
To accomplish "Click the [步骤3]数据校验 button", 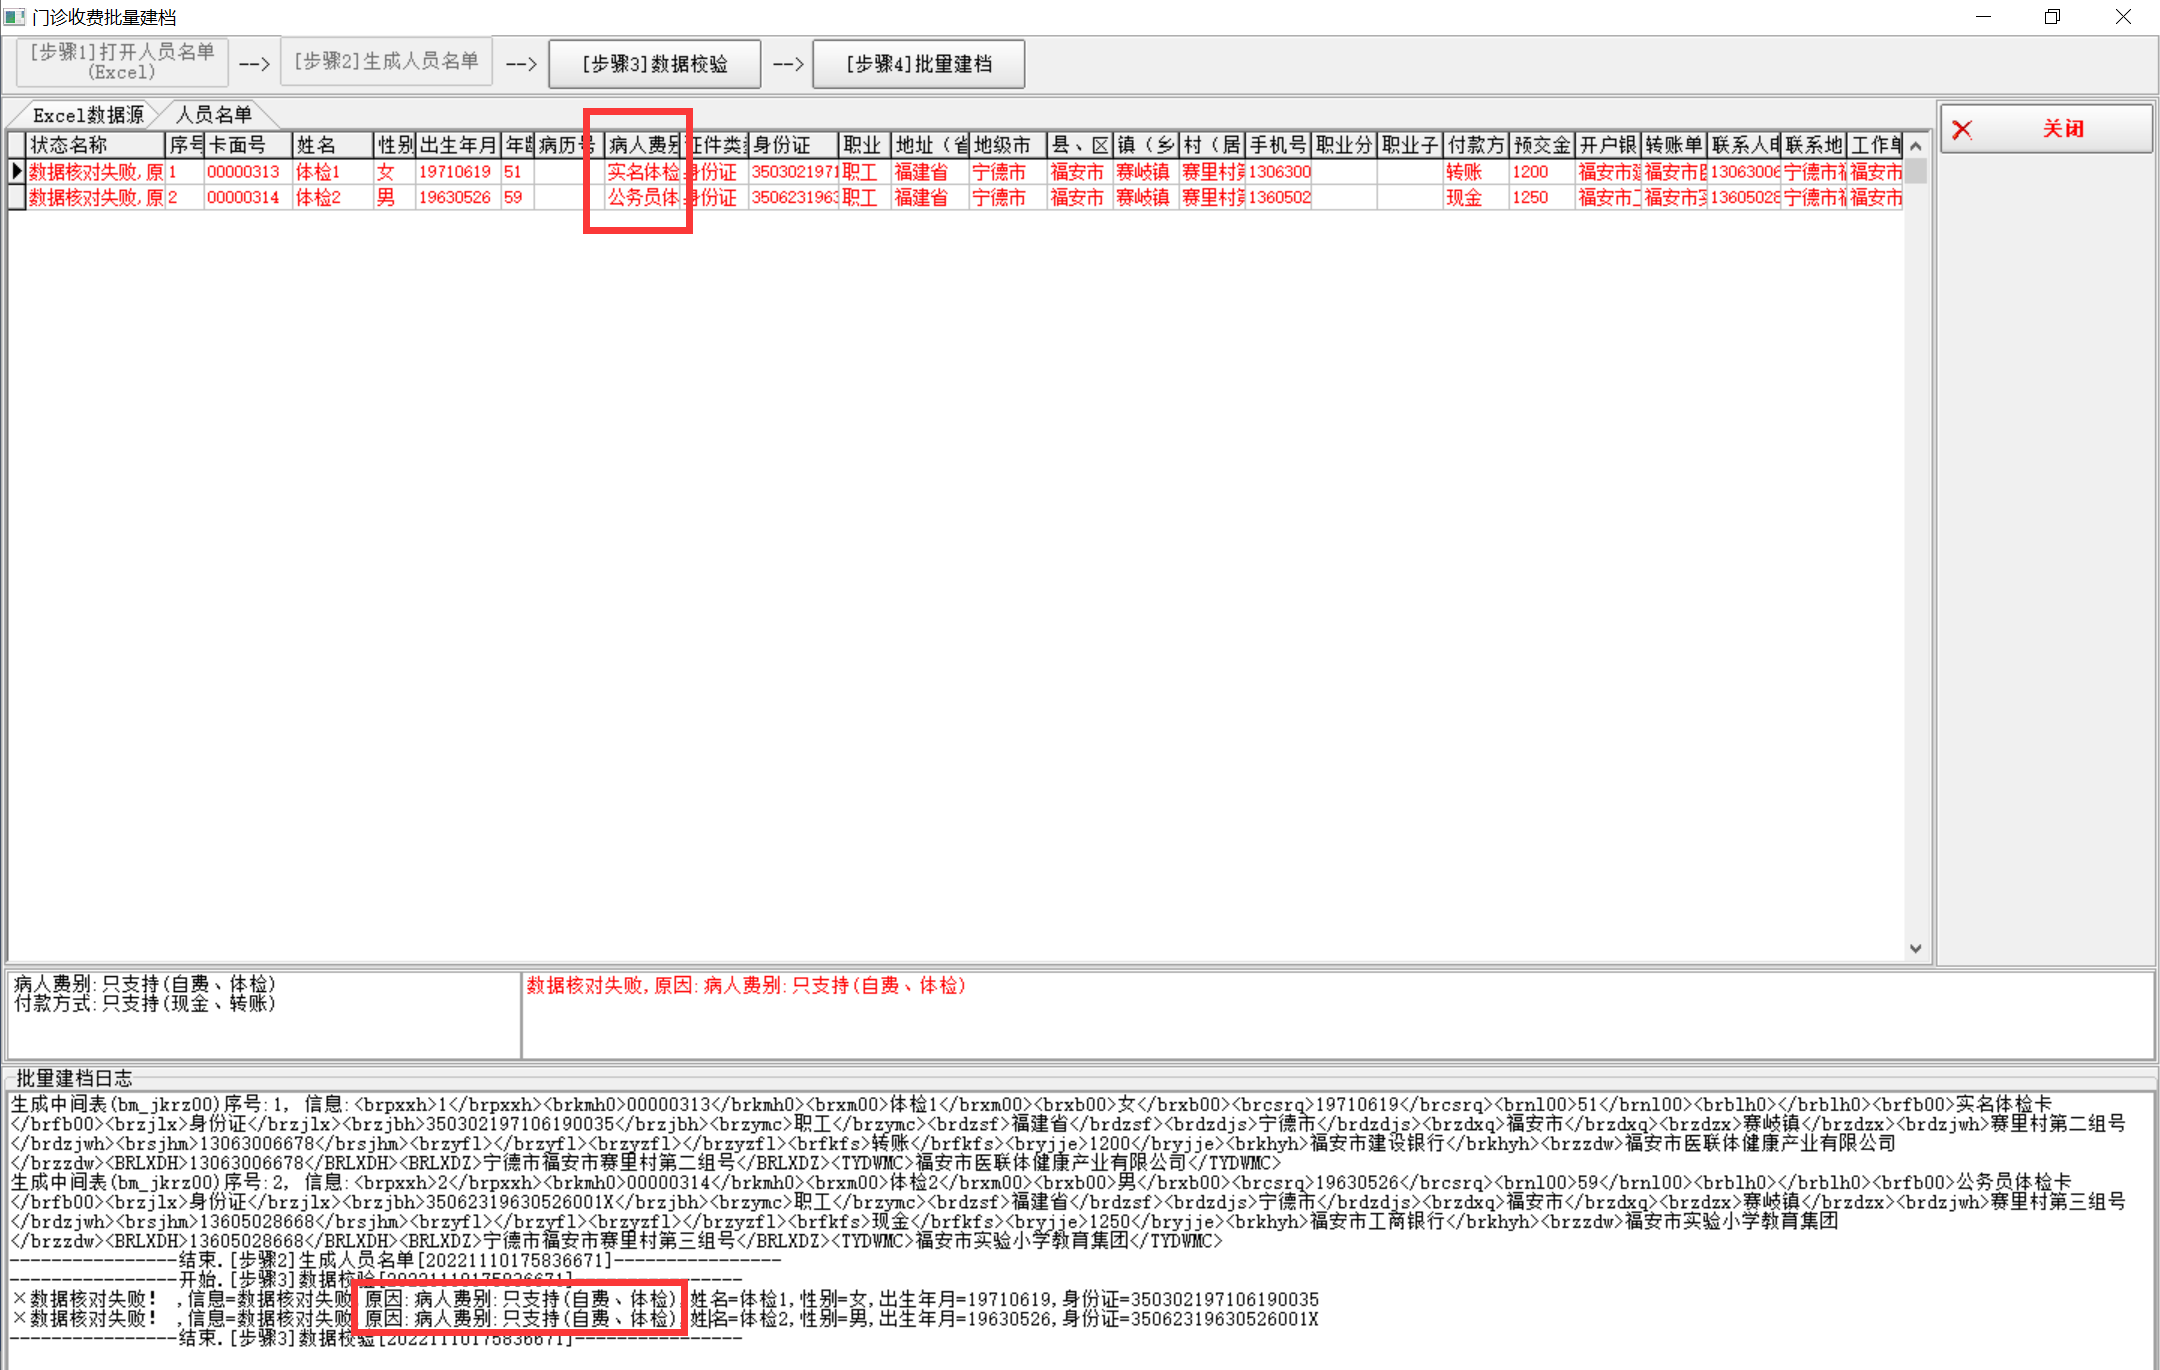I will pos(655,64).
